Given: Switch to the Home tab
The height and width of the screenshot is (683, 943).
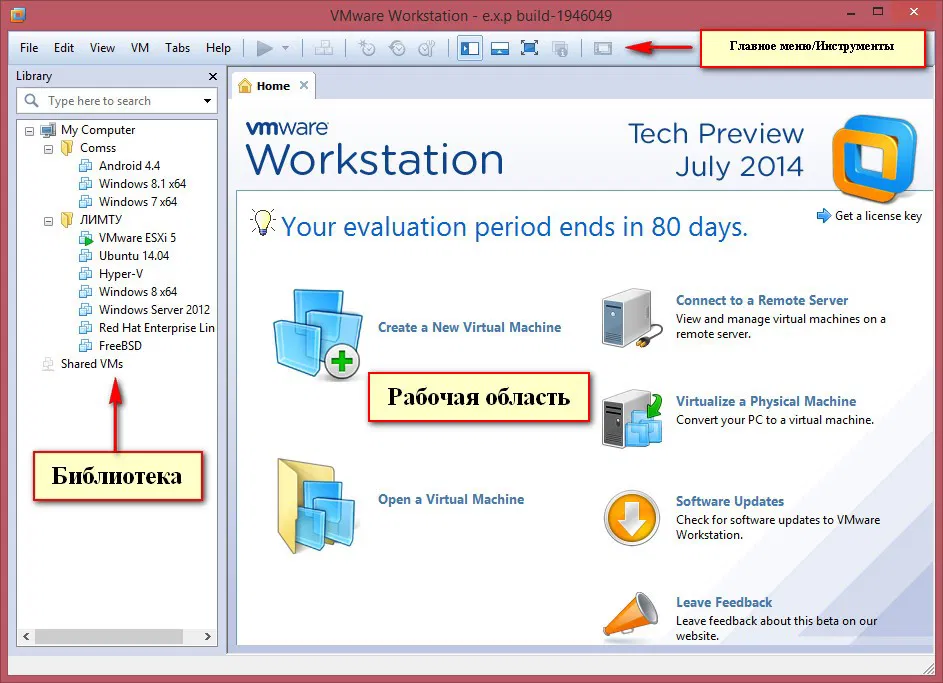Looking at the screenshot, I should 269,85.
